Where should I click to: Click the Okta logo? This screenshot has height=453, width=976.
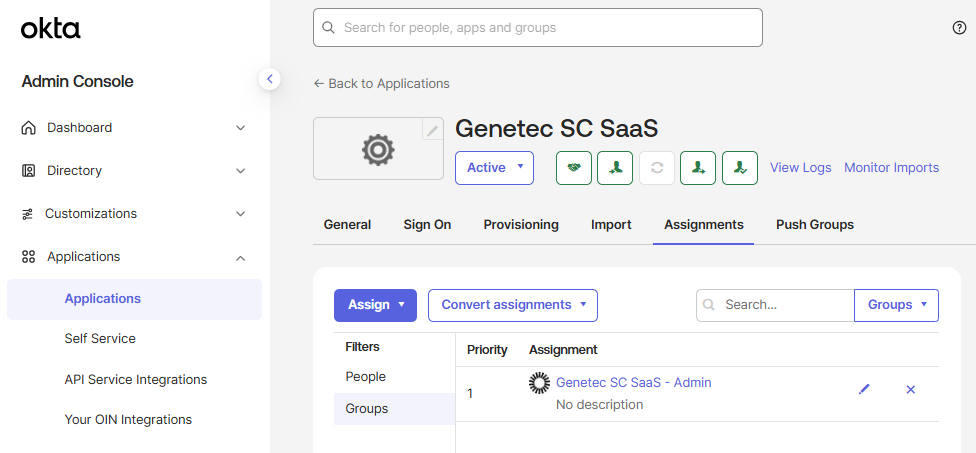[x=50, y=29]
